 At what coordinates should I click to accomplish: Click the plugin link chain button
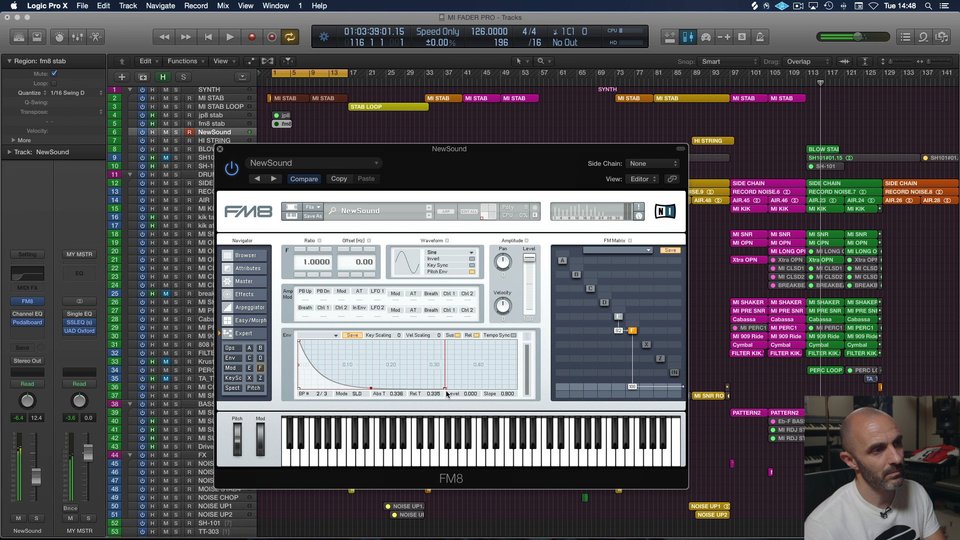click(672, 179)
